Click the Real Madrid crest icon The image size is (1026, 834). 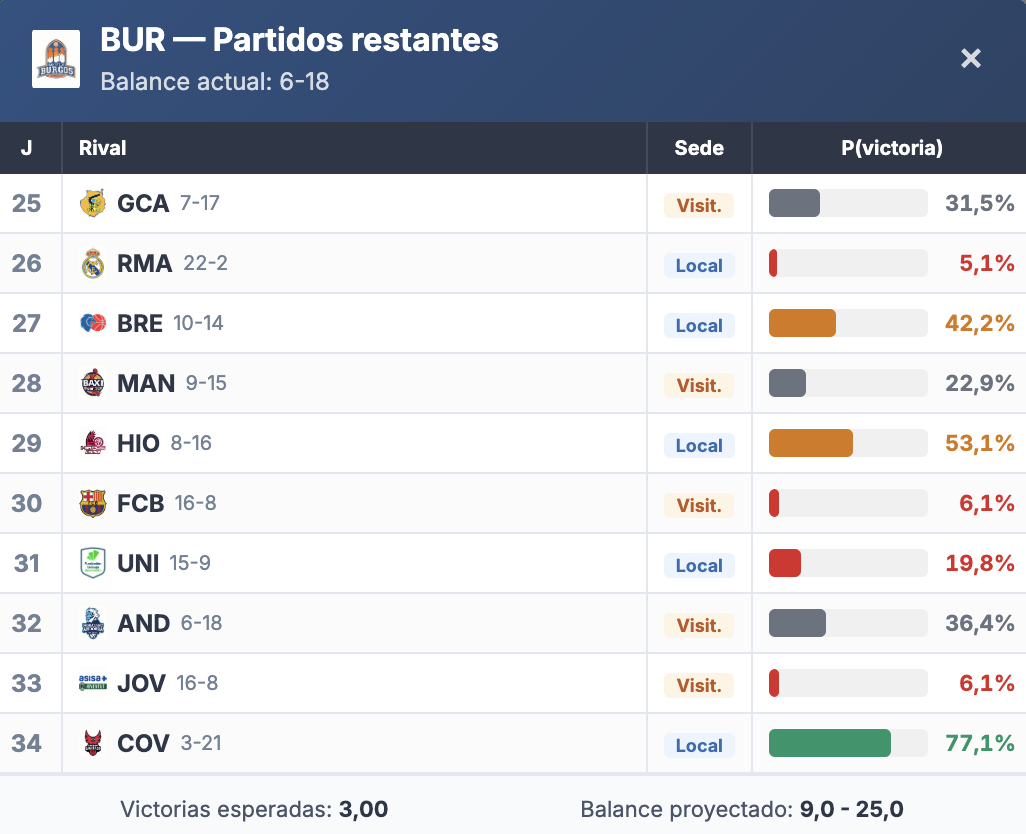pyautogui.click(x=93, y=263)
